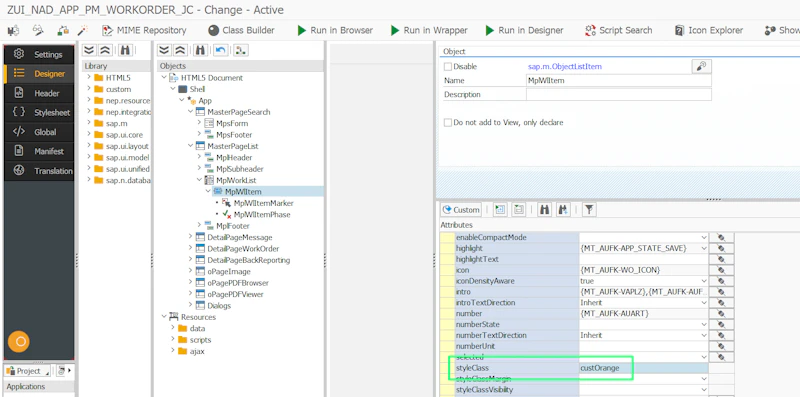Click the wrench icon next to sap.m.ObjectListItem
800x397 pixels.
pos(702,66)
